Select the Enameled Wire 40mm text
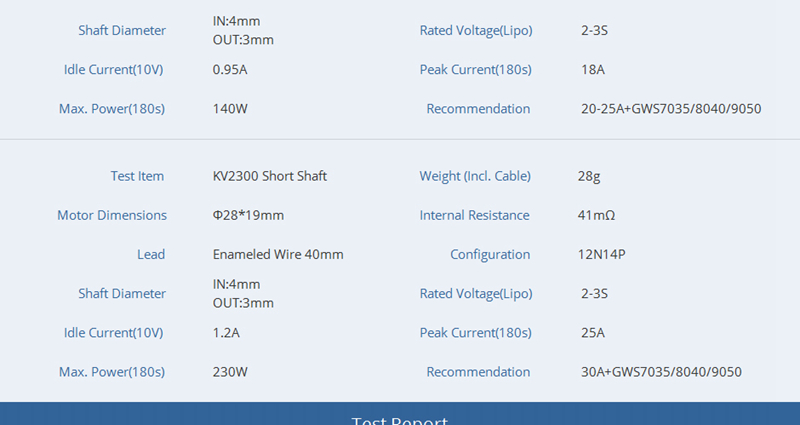The image size is (800, 425). 278,254
